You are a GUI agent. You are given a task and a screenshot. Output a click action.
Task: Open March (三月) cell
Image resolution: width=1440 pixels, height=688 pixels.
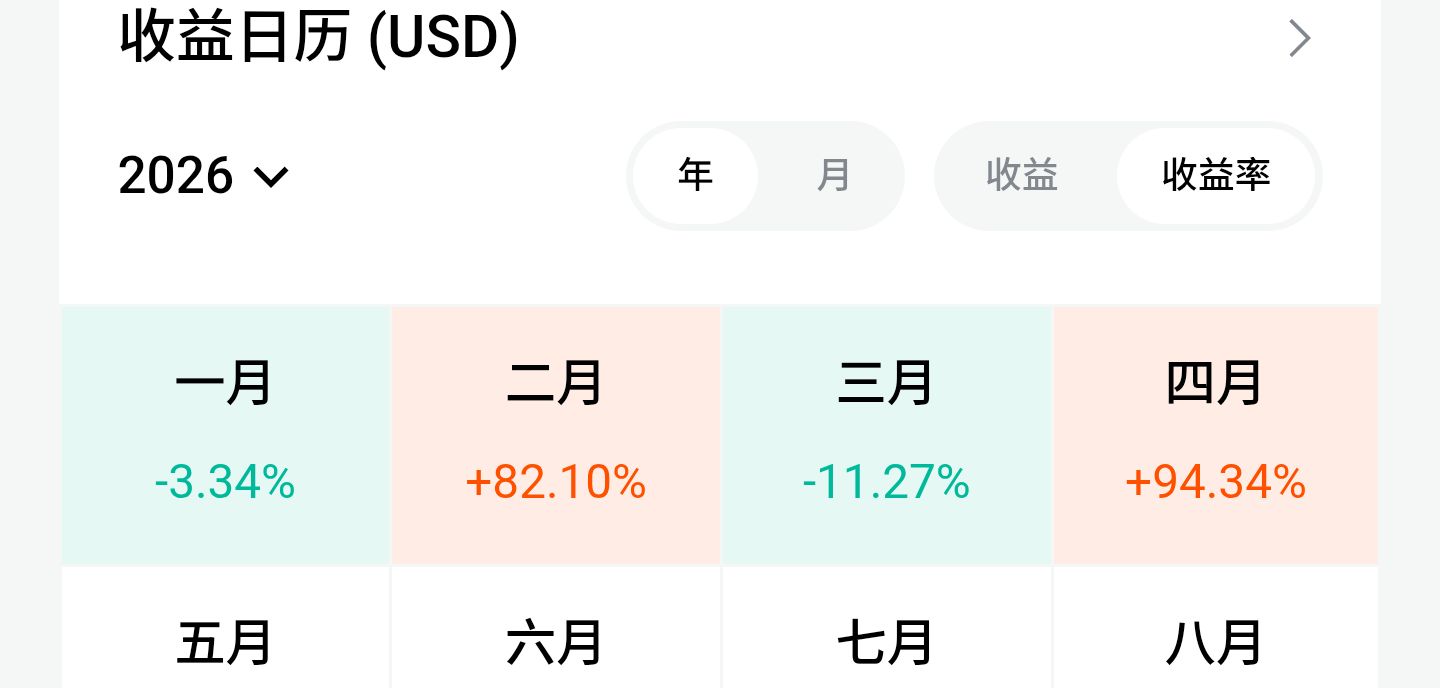[886, 384]
